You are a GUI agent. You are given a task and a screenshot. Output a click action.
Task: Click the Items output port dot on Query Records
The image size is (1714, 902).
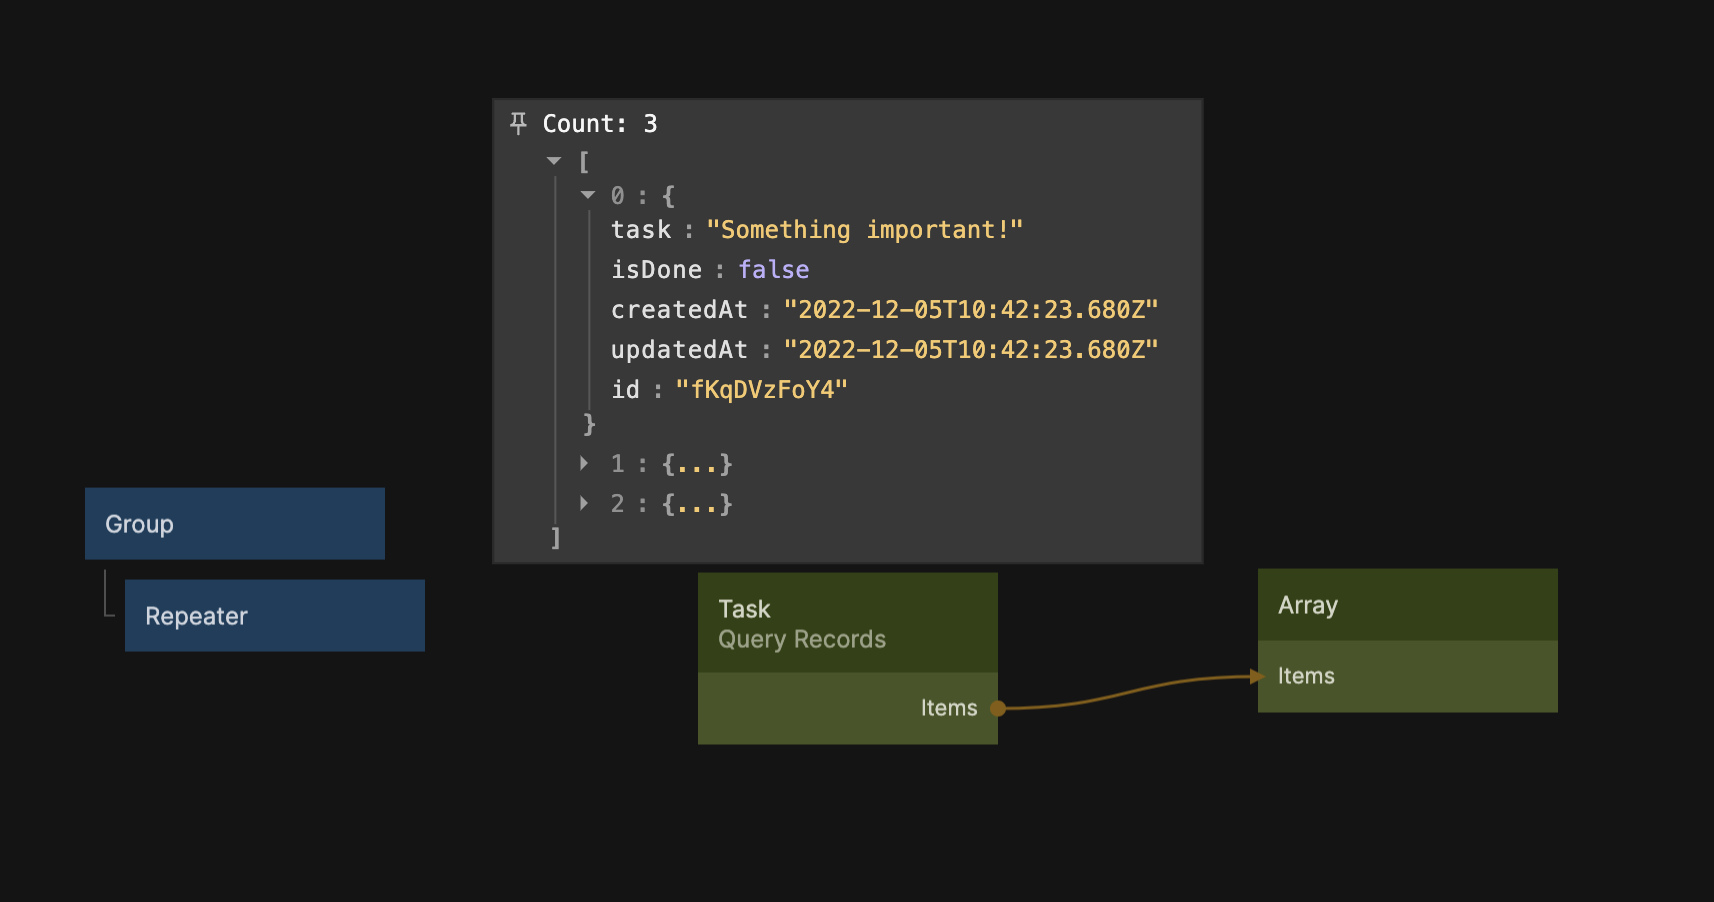click(997, 708)
